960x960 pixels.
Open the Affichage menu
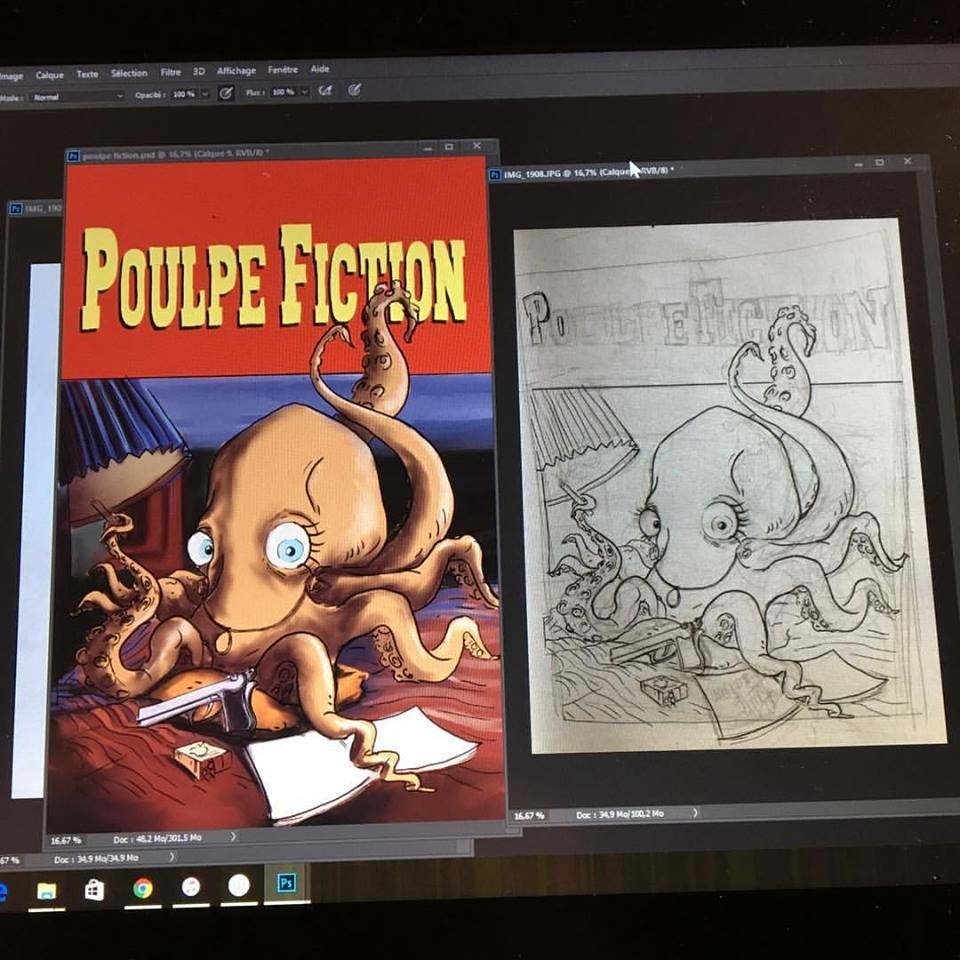[236, 70]
